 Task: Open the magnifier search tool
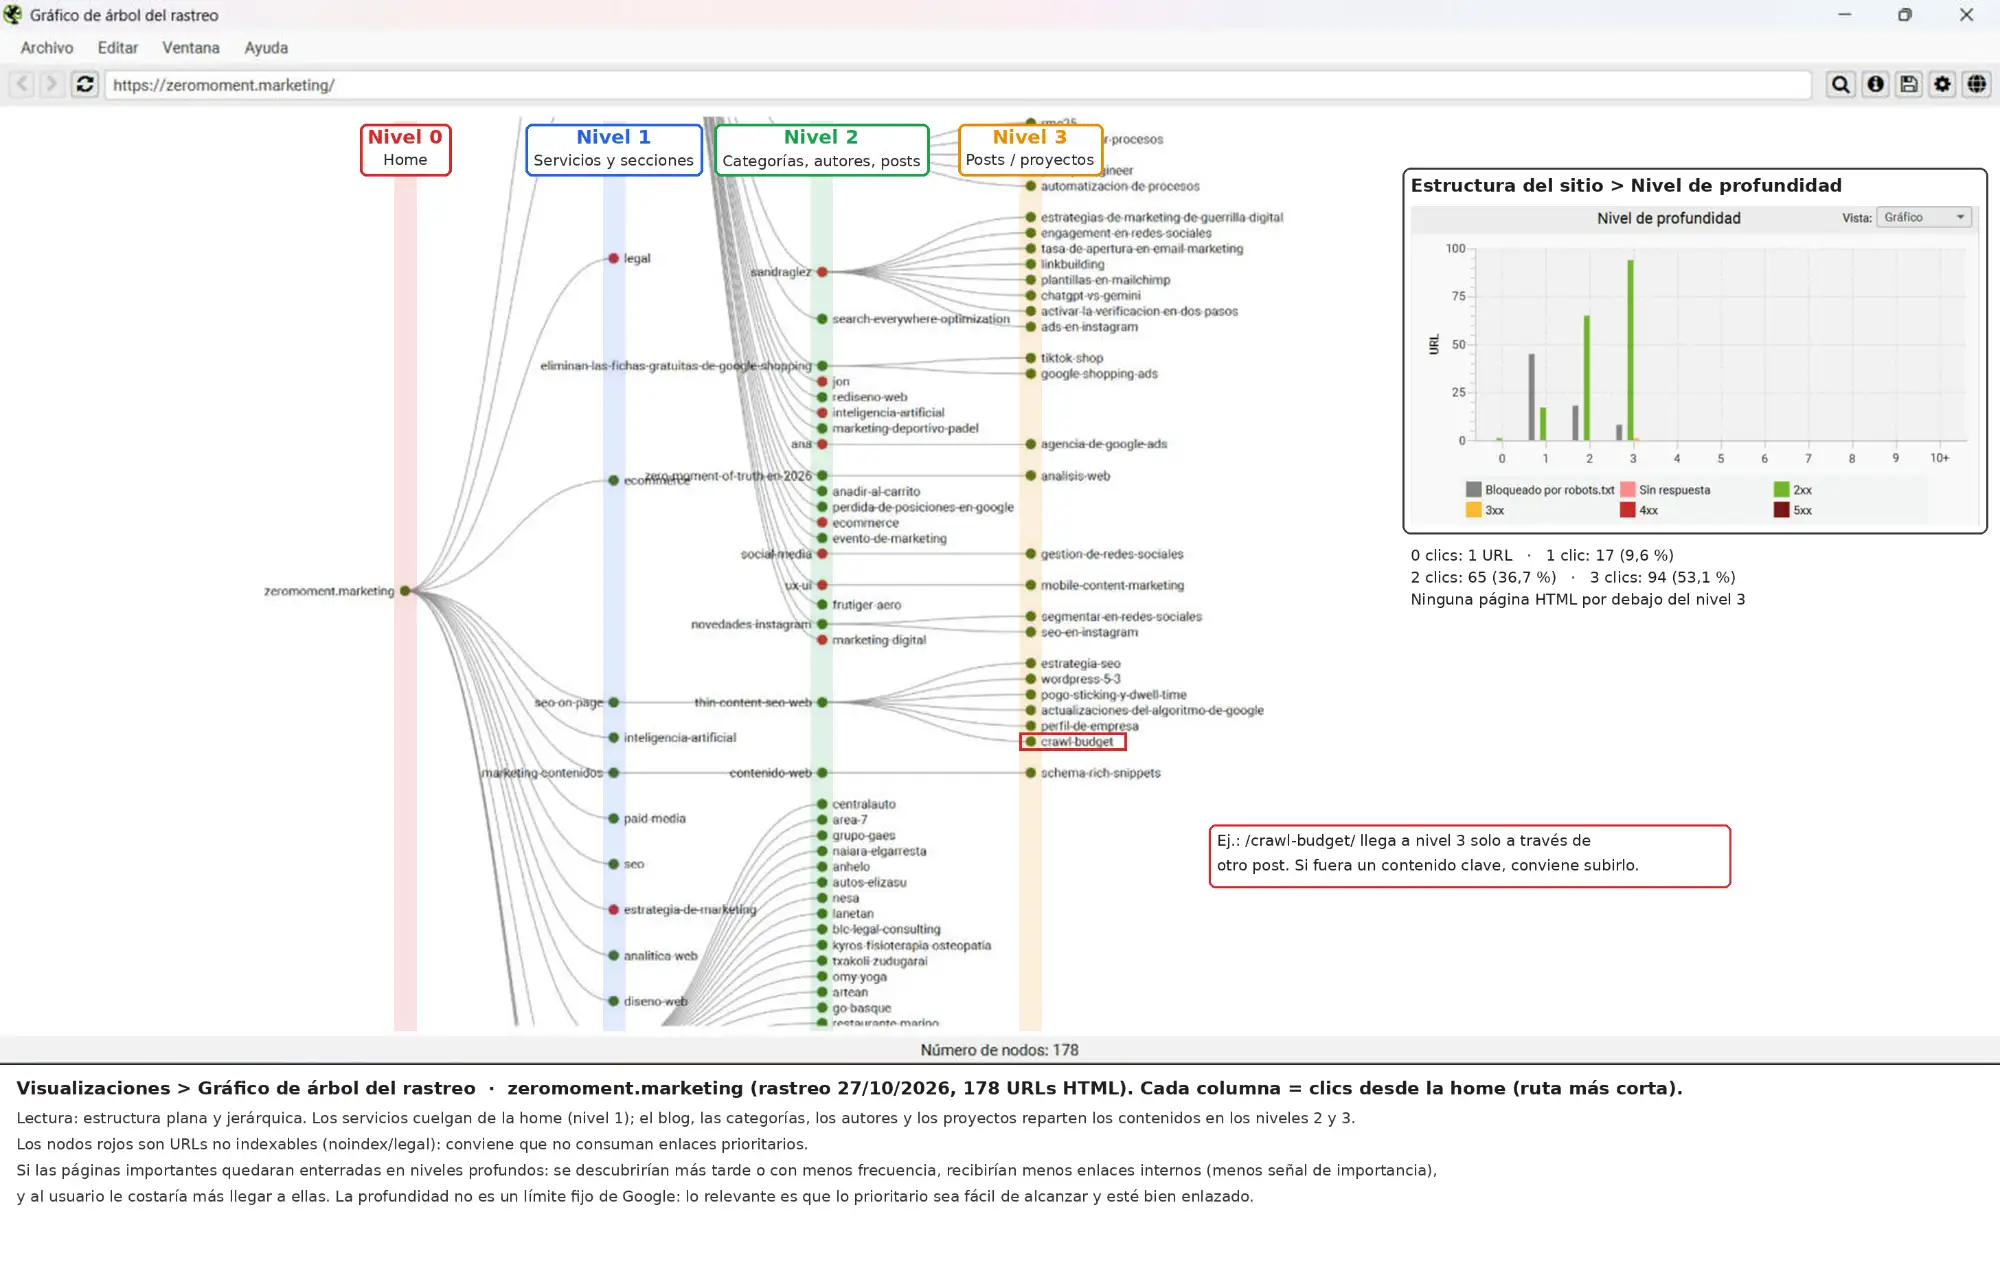(x=1840, y=85)
